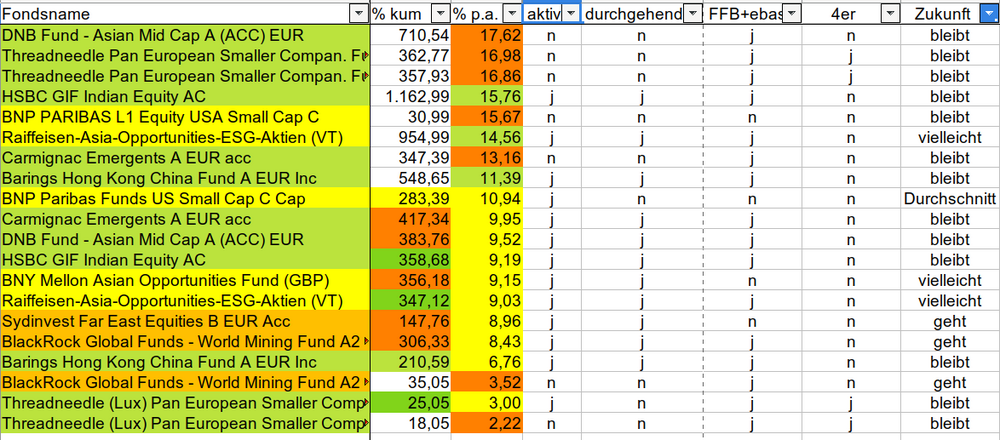Viewport: 1000px width, 440px height.
Task: Select the green % kum cell 347,12
Action: click(411, 301)
